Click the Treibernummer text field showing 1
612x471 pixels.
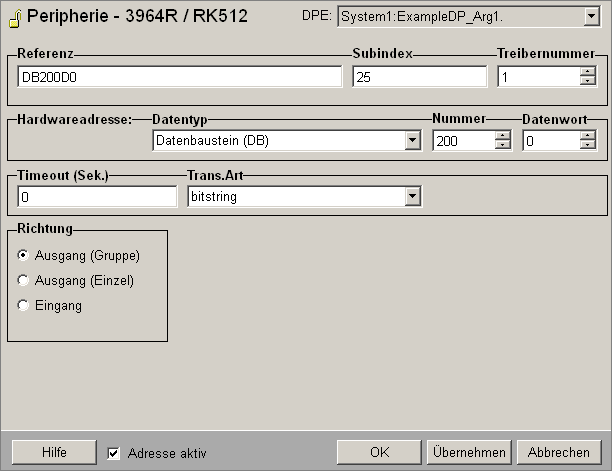[x=539, y=77]
